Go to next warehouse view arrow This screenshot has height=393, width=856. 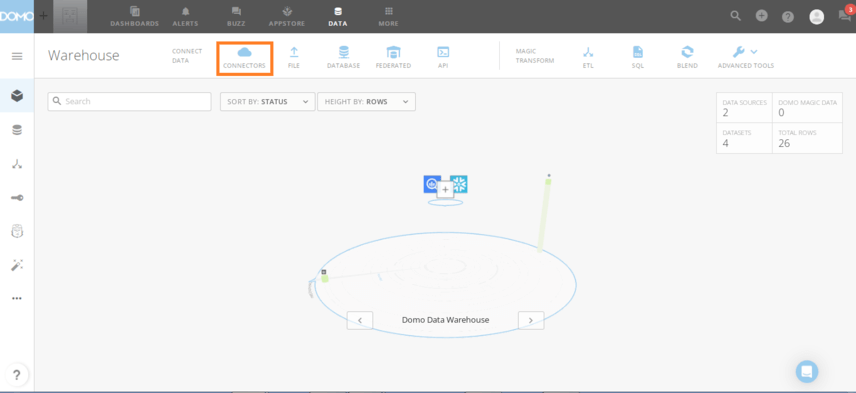click(x=531, y=320)
